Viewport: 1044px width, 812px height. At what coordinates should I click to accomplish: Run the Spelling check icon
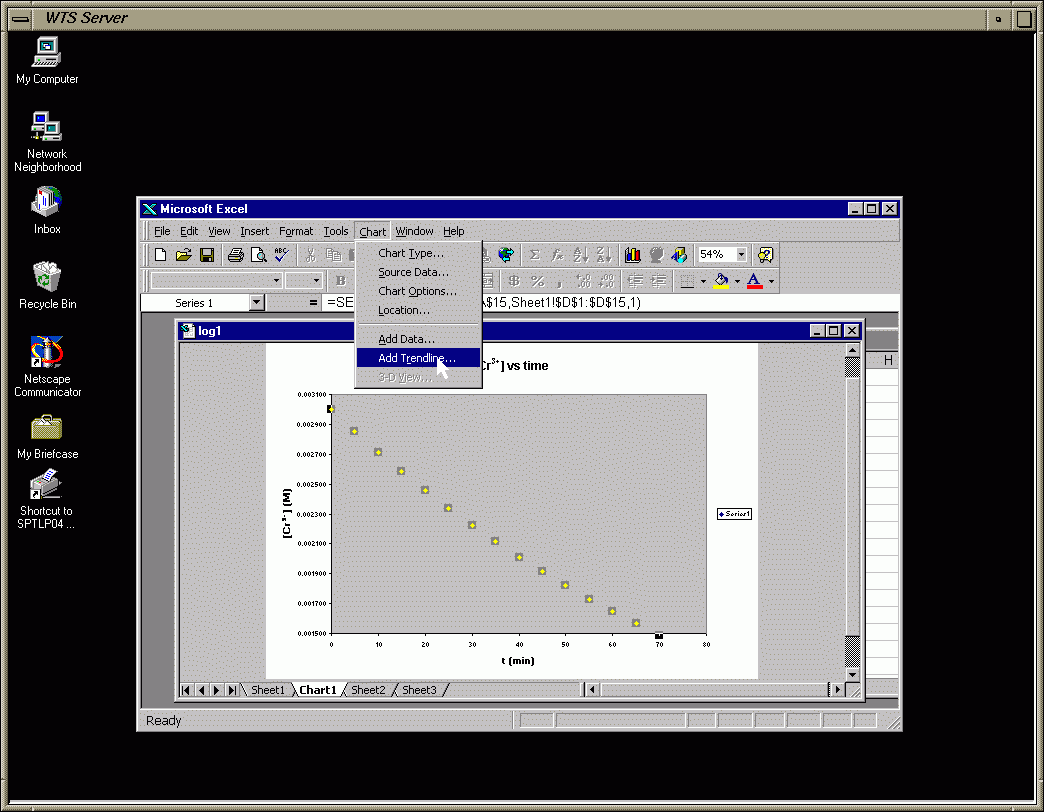[282, 255]
